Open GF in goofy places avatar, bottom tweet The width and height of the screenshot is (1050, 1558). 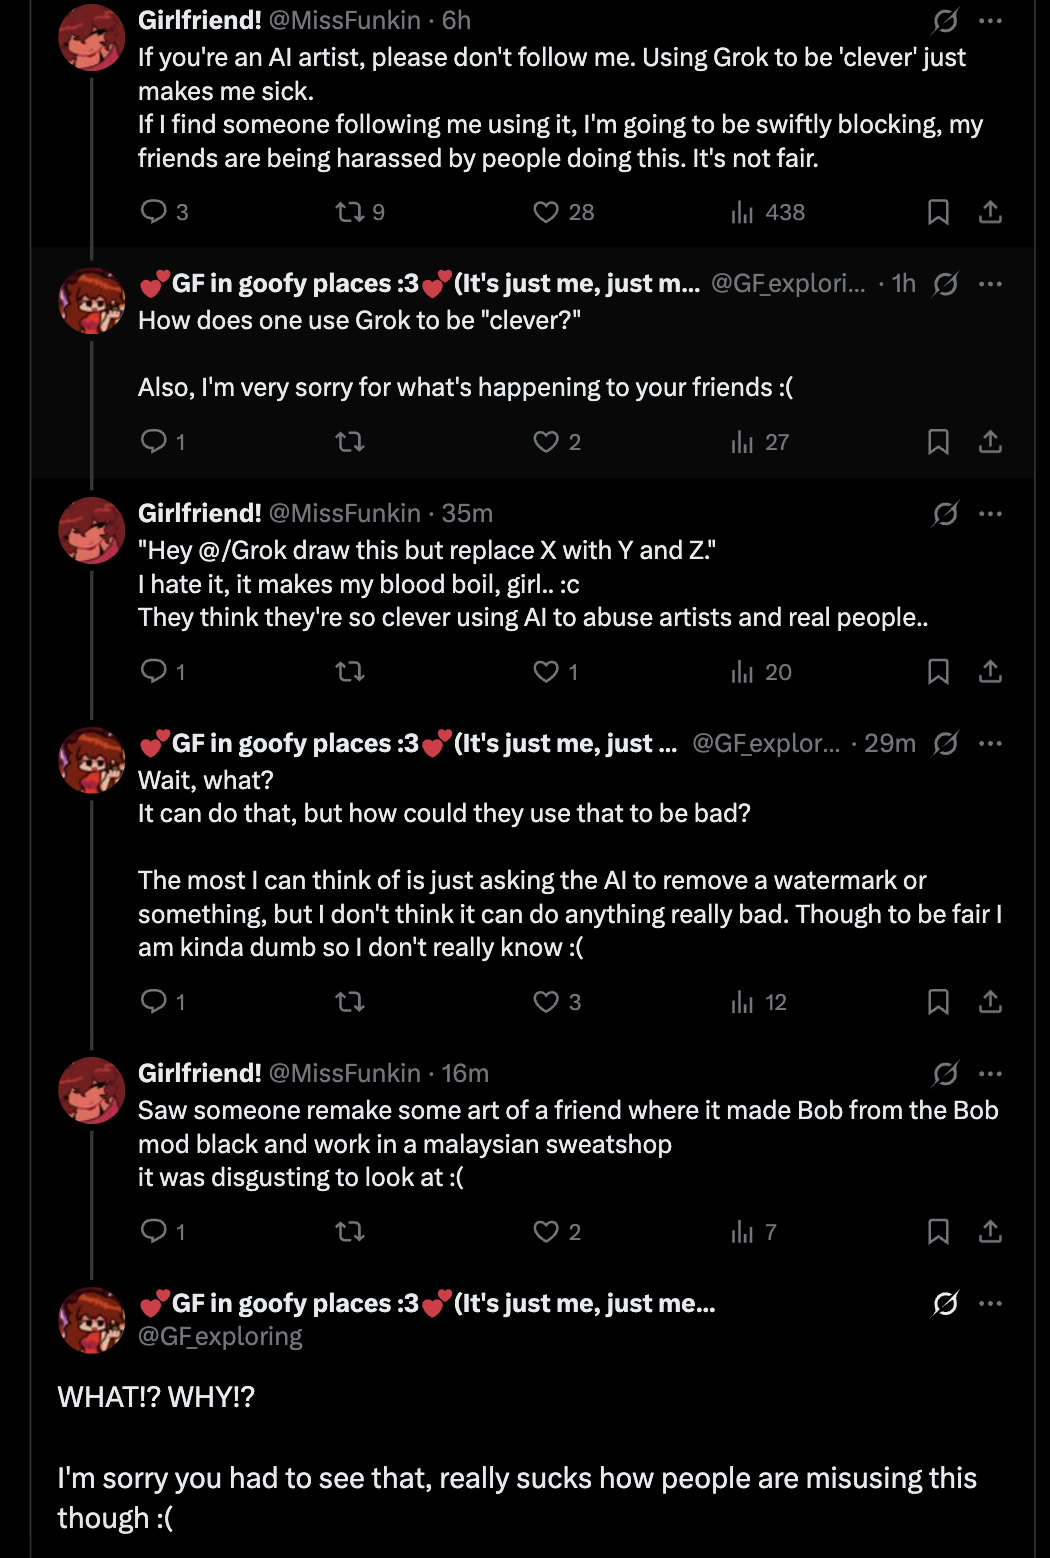(91, 1320)
